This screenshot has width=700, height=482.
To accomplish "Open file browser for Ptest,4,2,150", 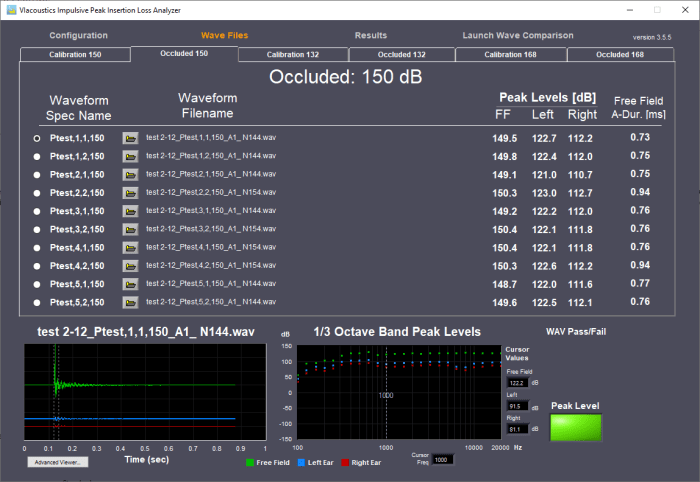I will point(130,266).
